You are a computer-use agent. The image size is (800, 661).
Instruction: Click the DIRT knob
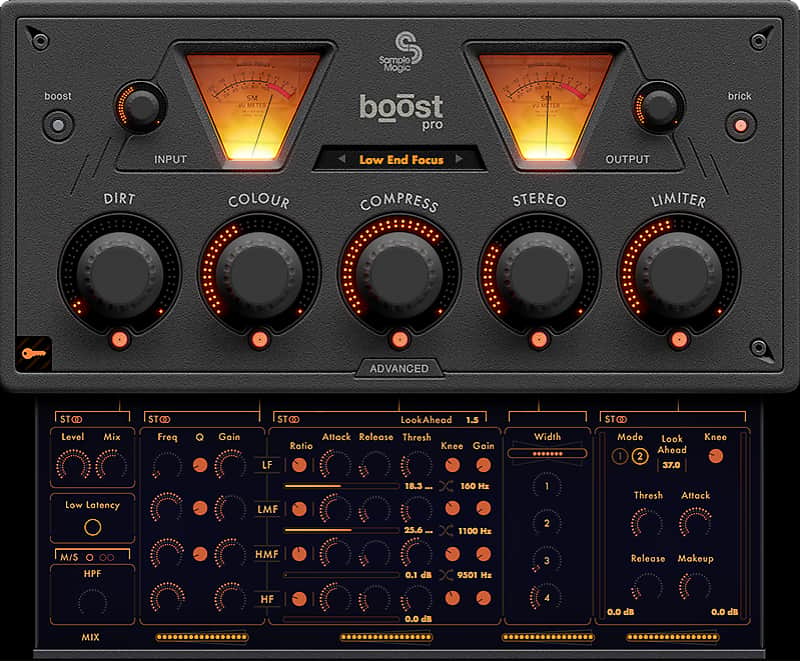coord(119,274)
